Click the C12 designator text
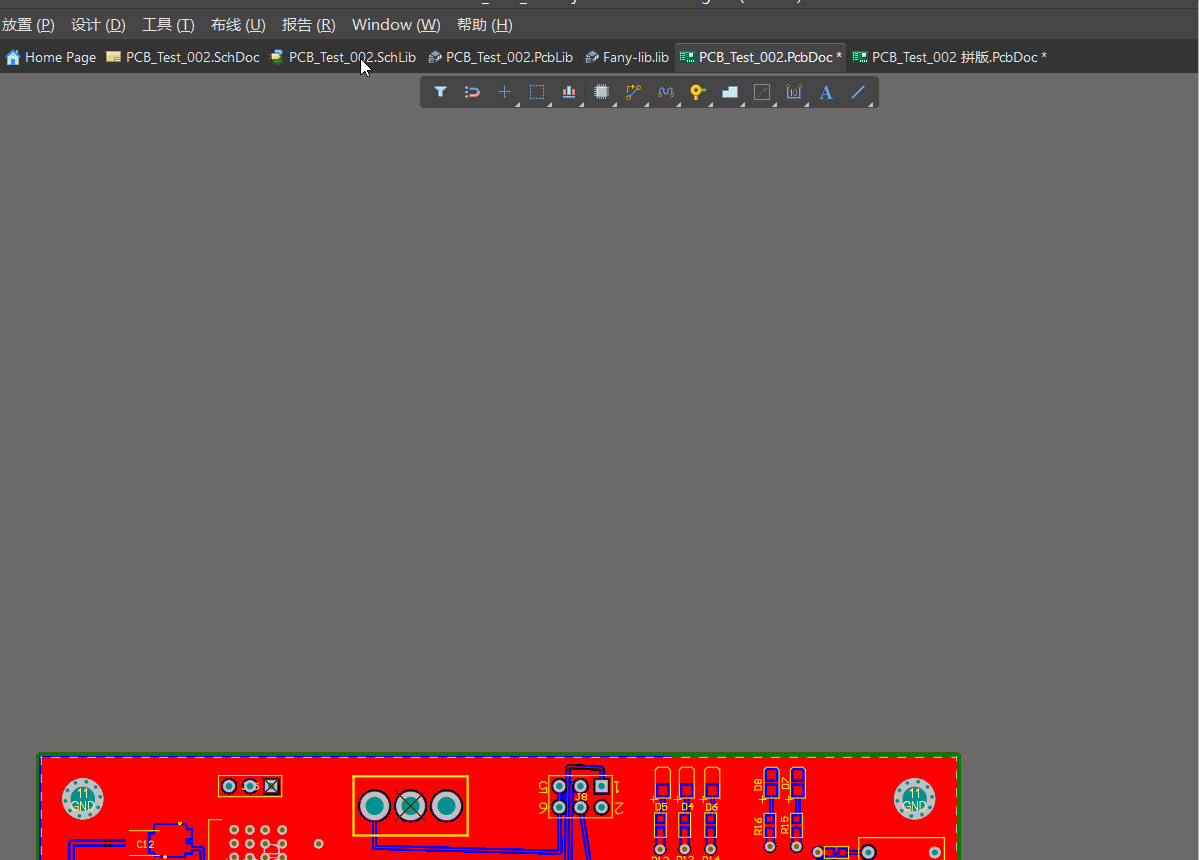Viewport: 1199px width, 860px height. coord(145,844)
